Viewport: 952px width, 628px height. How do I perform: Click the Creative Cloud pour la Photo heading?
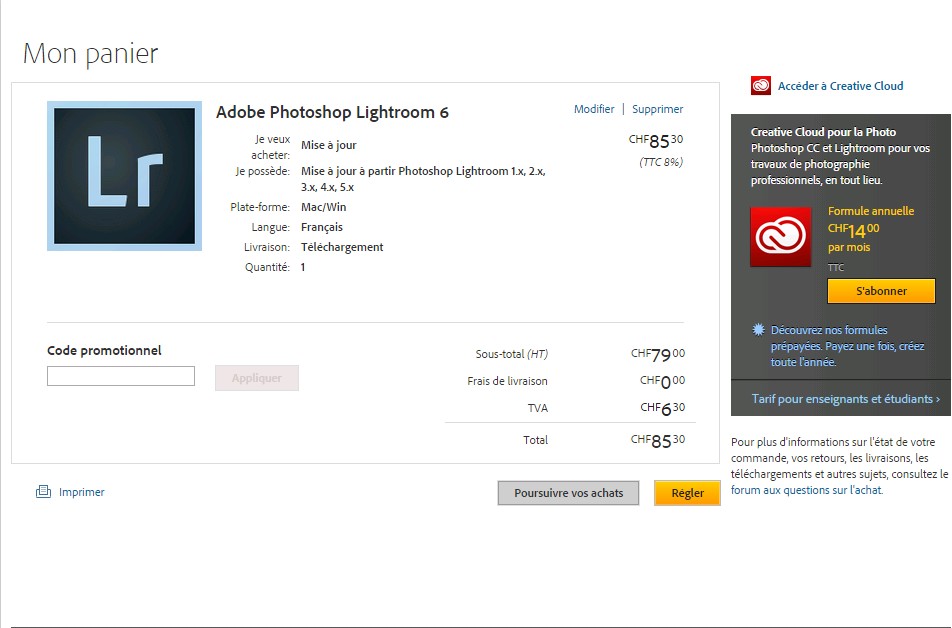click(x=823, y=132)
